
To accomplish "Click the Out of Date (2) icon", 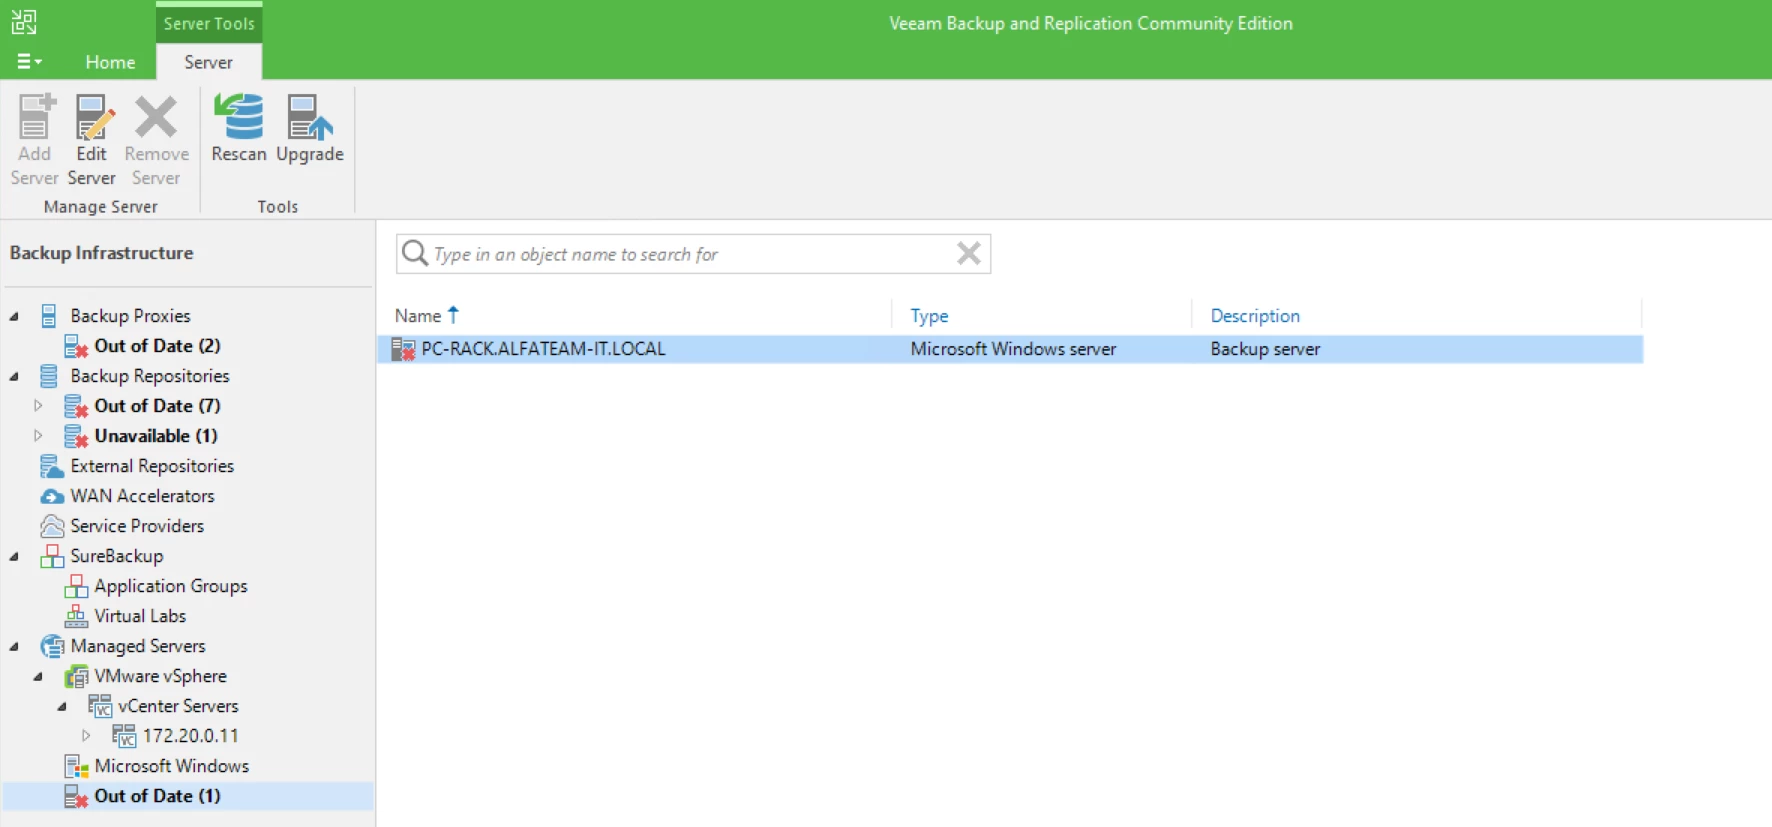I will click(76, 346).
